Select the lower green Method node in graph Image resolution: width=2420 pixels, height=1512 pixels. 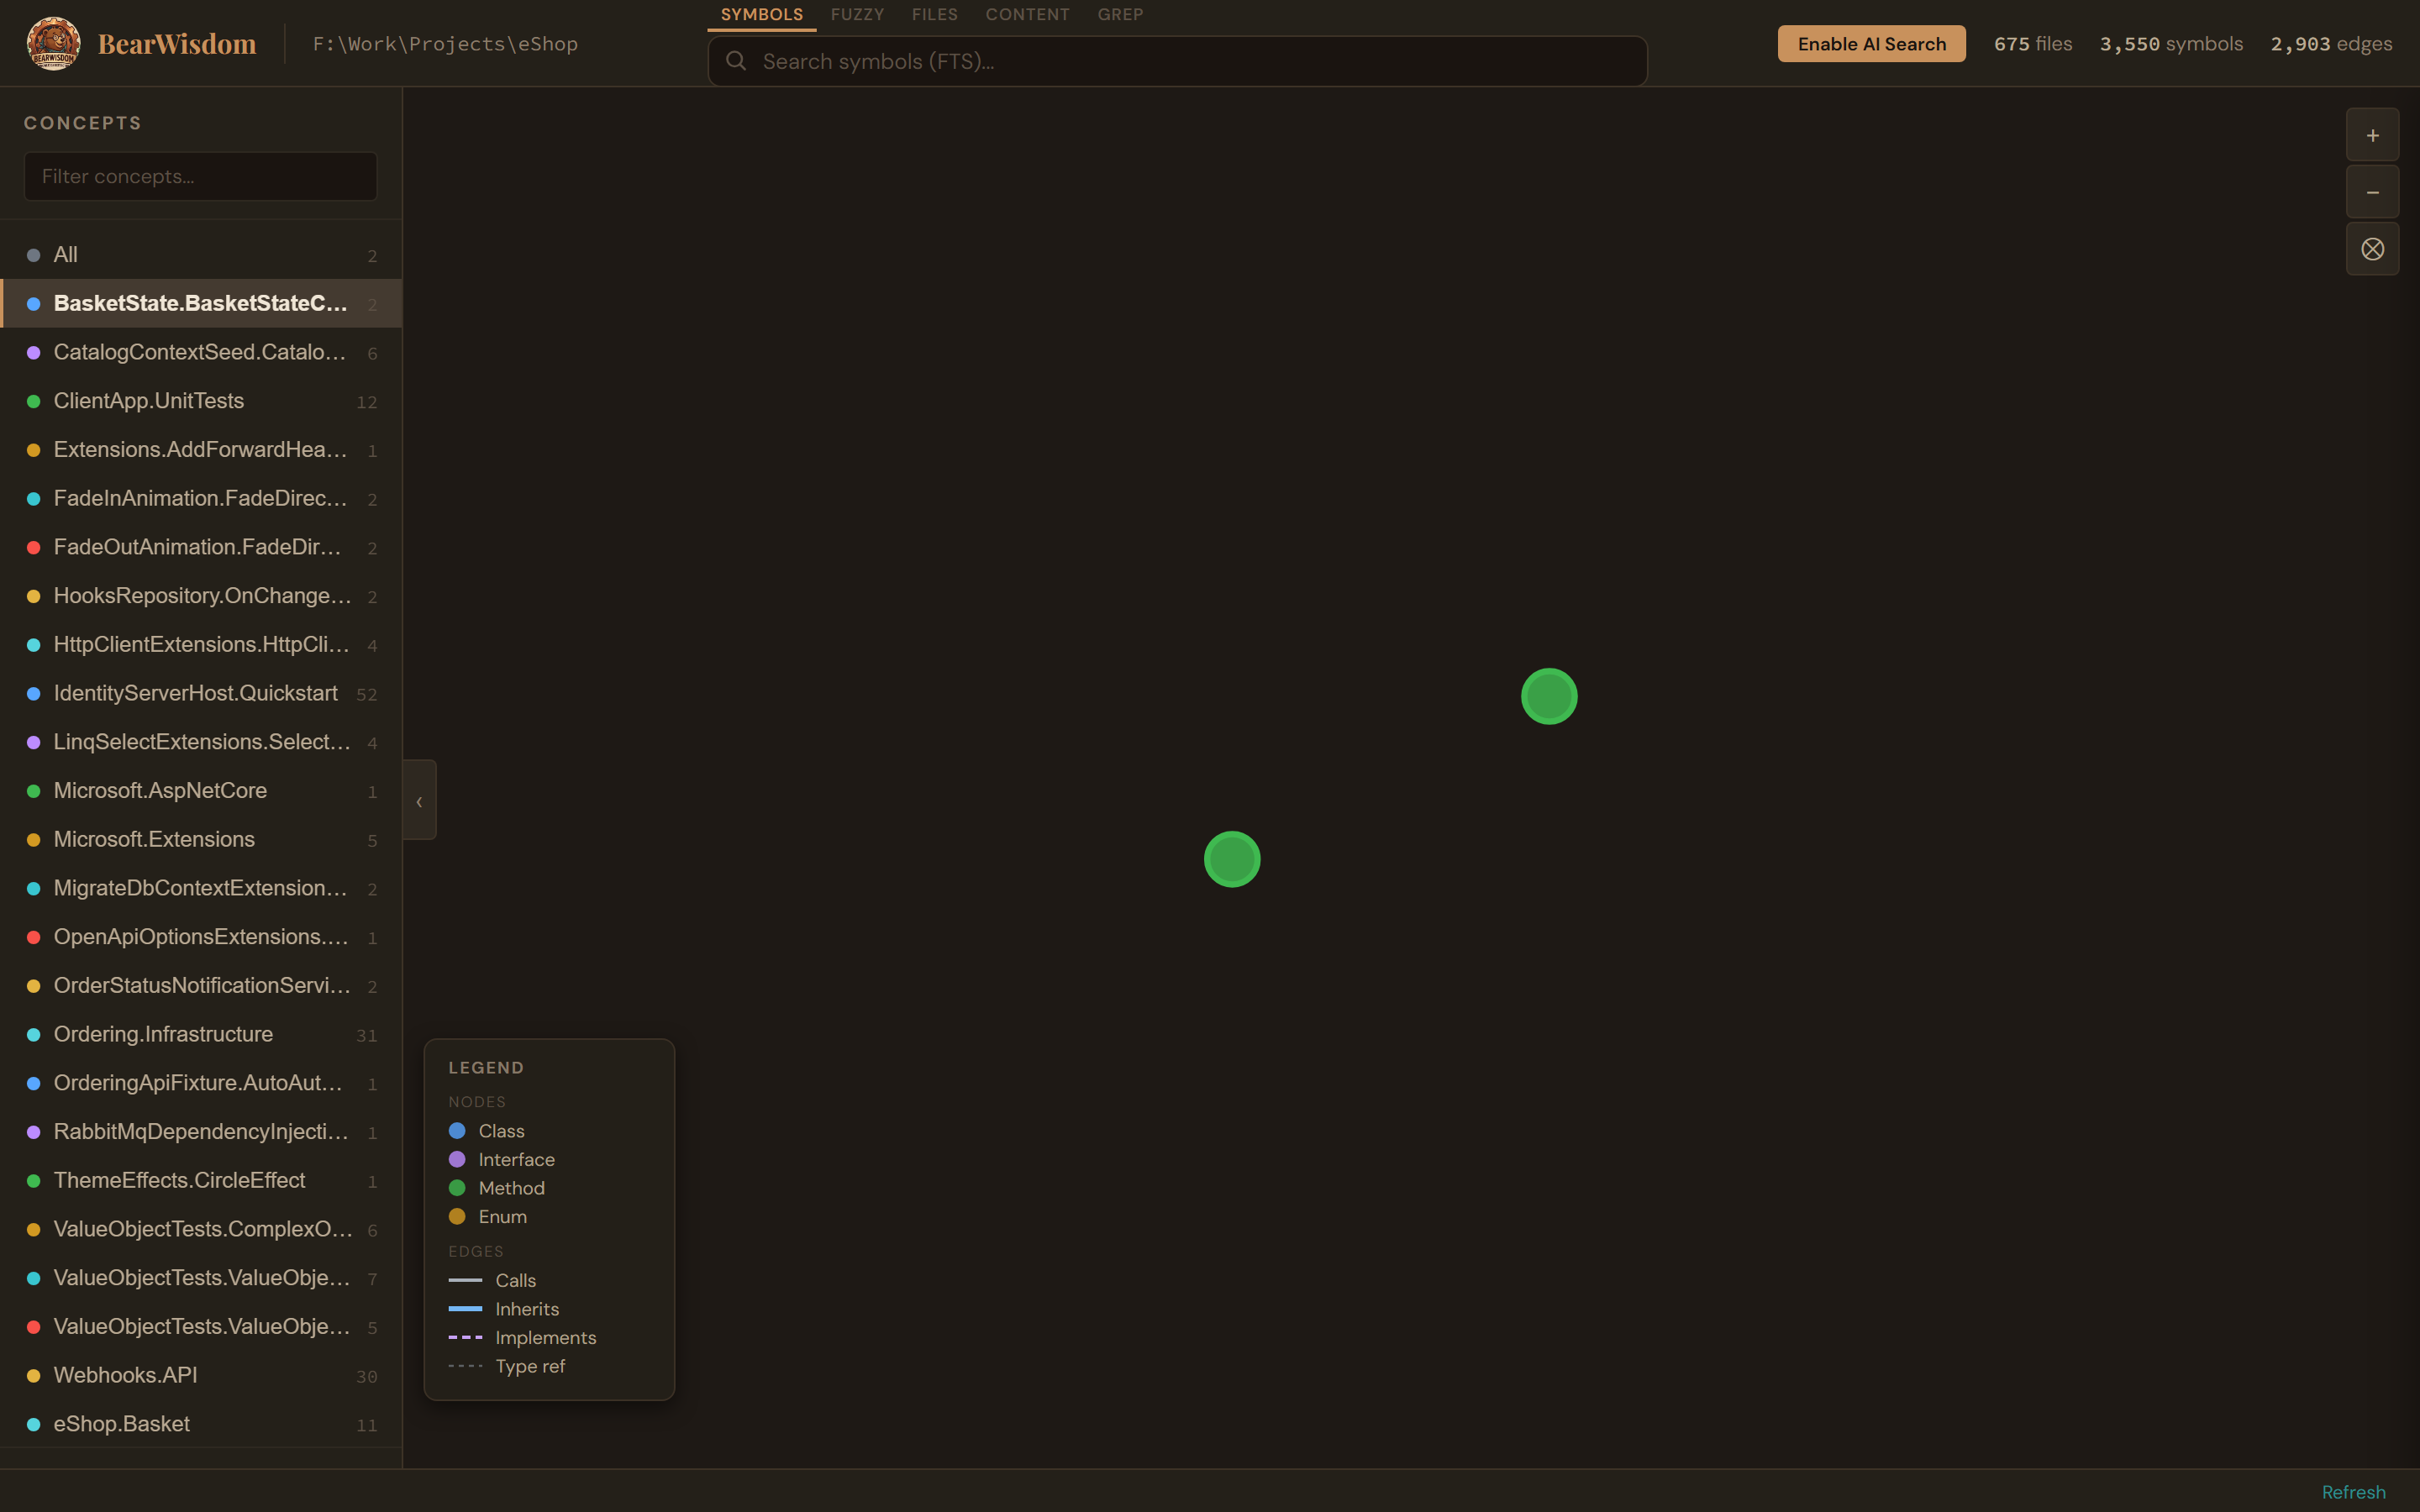[1232, 858]
